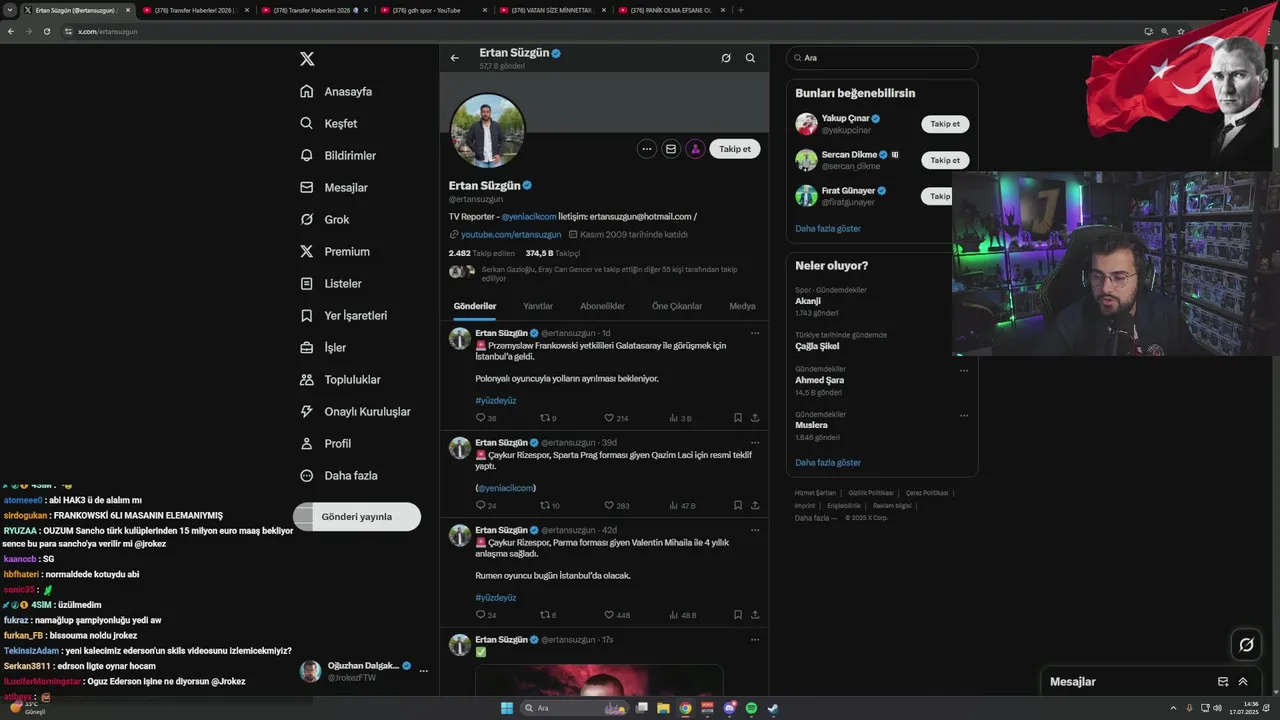This screenshot has width=1280, height=720.
Task: Open options menu on the Qazim Laci post
Action: coord(755,442)
